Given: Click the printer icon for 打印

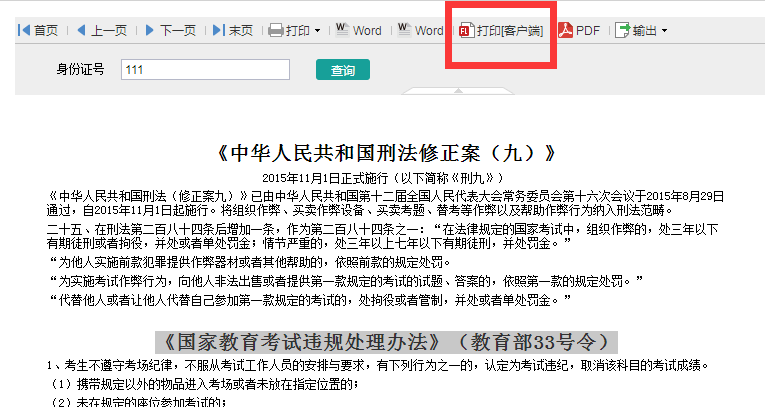Looking at the screenshot, I should pyautogui.click(x=276, y=31).
